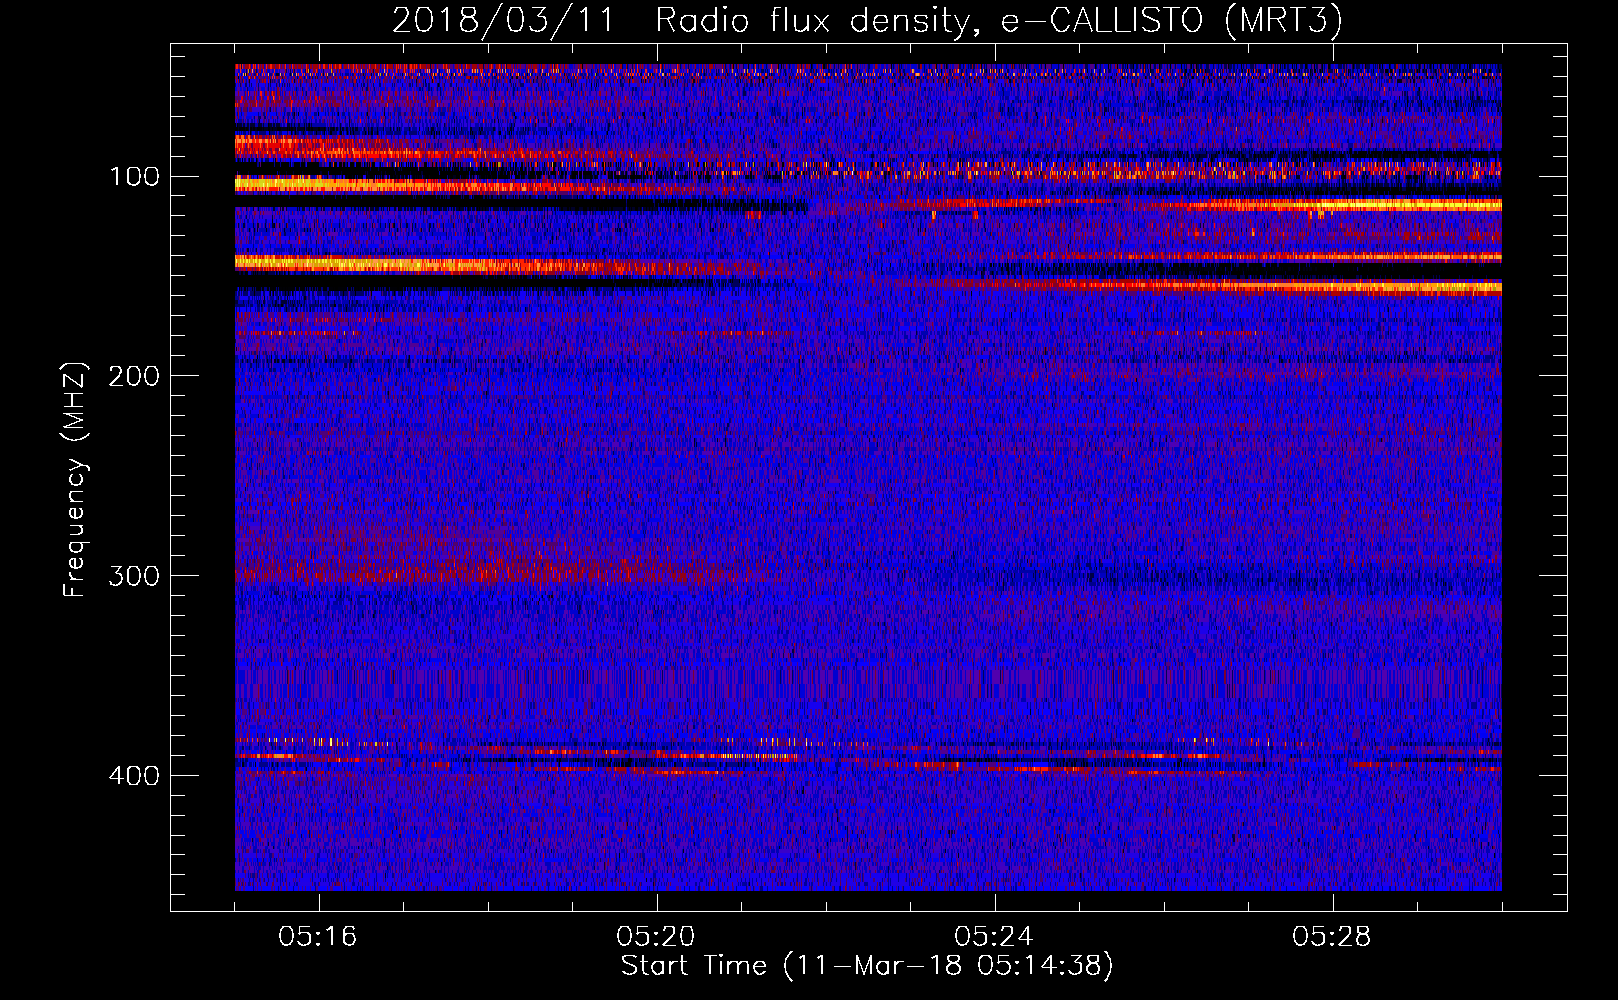1618x1000 pixels.
Task: Click the 05:24 time tick label
Action: coord(994,937)
